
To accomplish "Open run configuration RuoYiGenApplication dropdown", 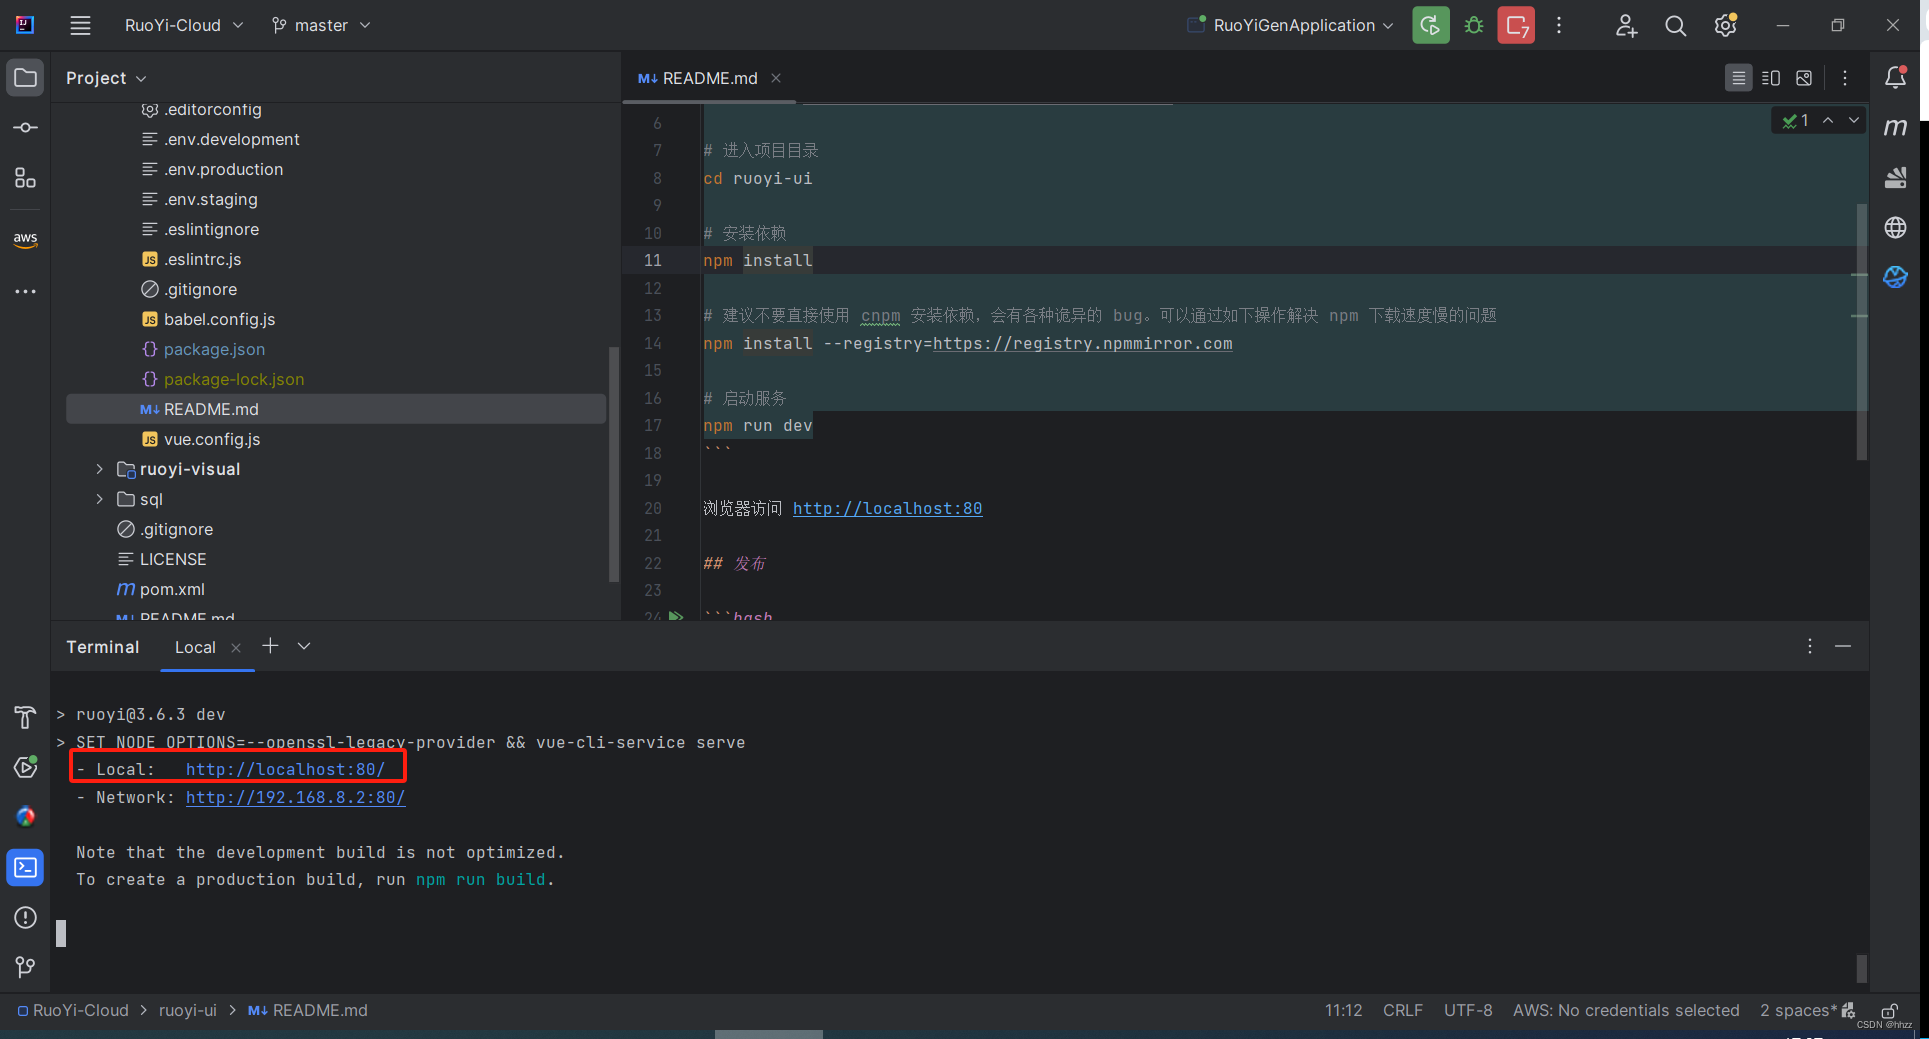I will pyautogui.click(x=1290, y=26).
